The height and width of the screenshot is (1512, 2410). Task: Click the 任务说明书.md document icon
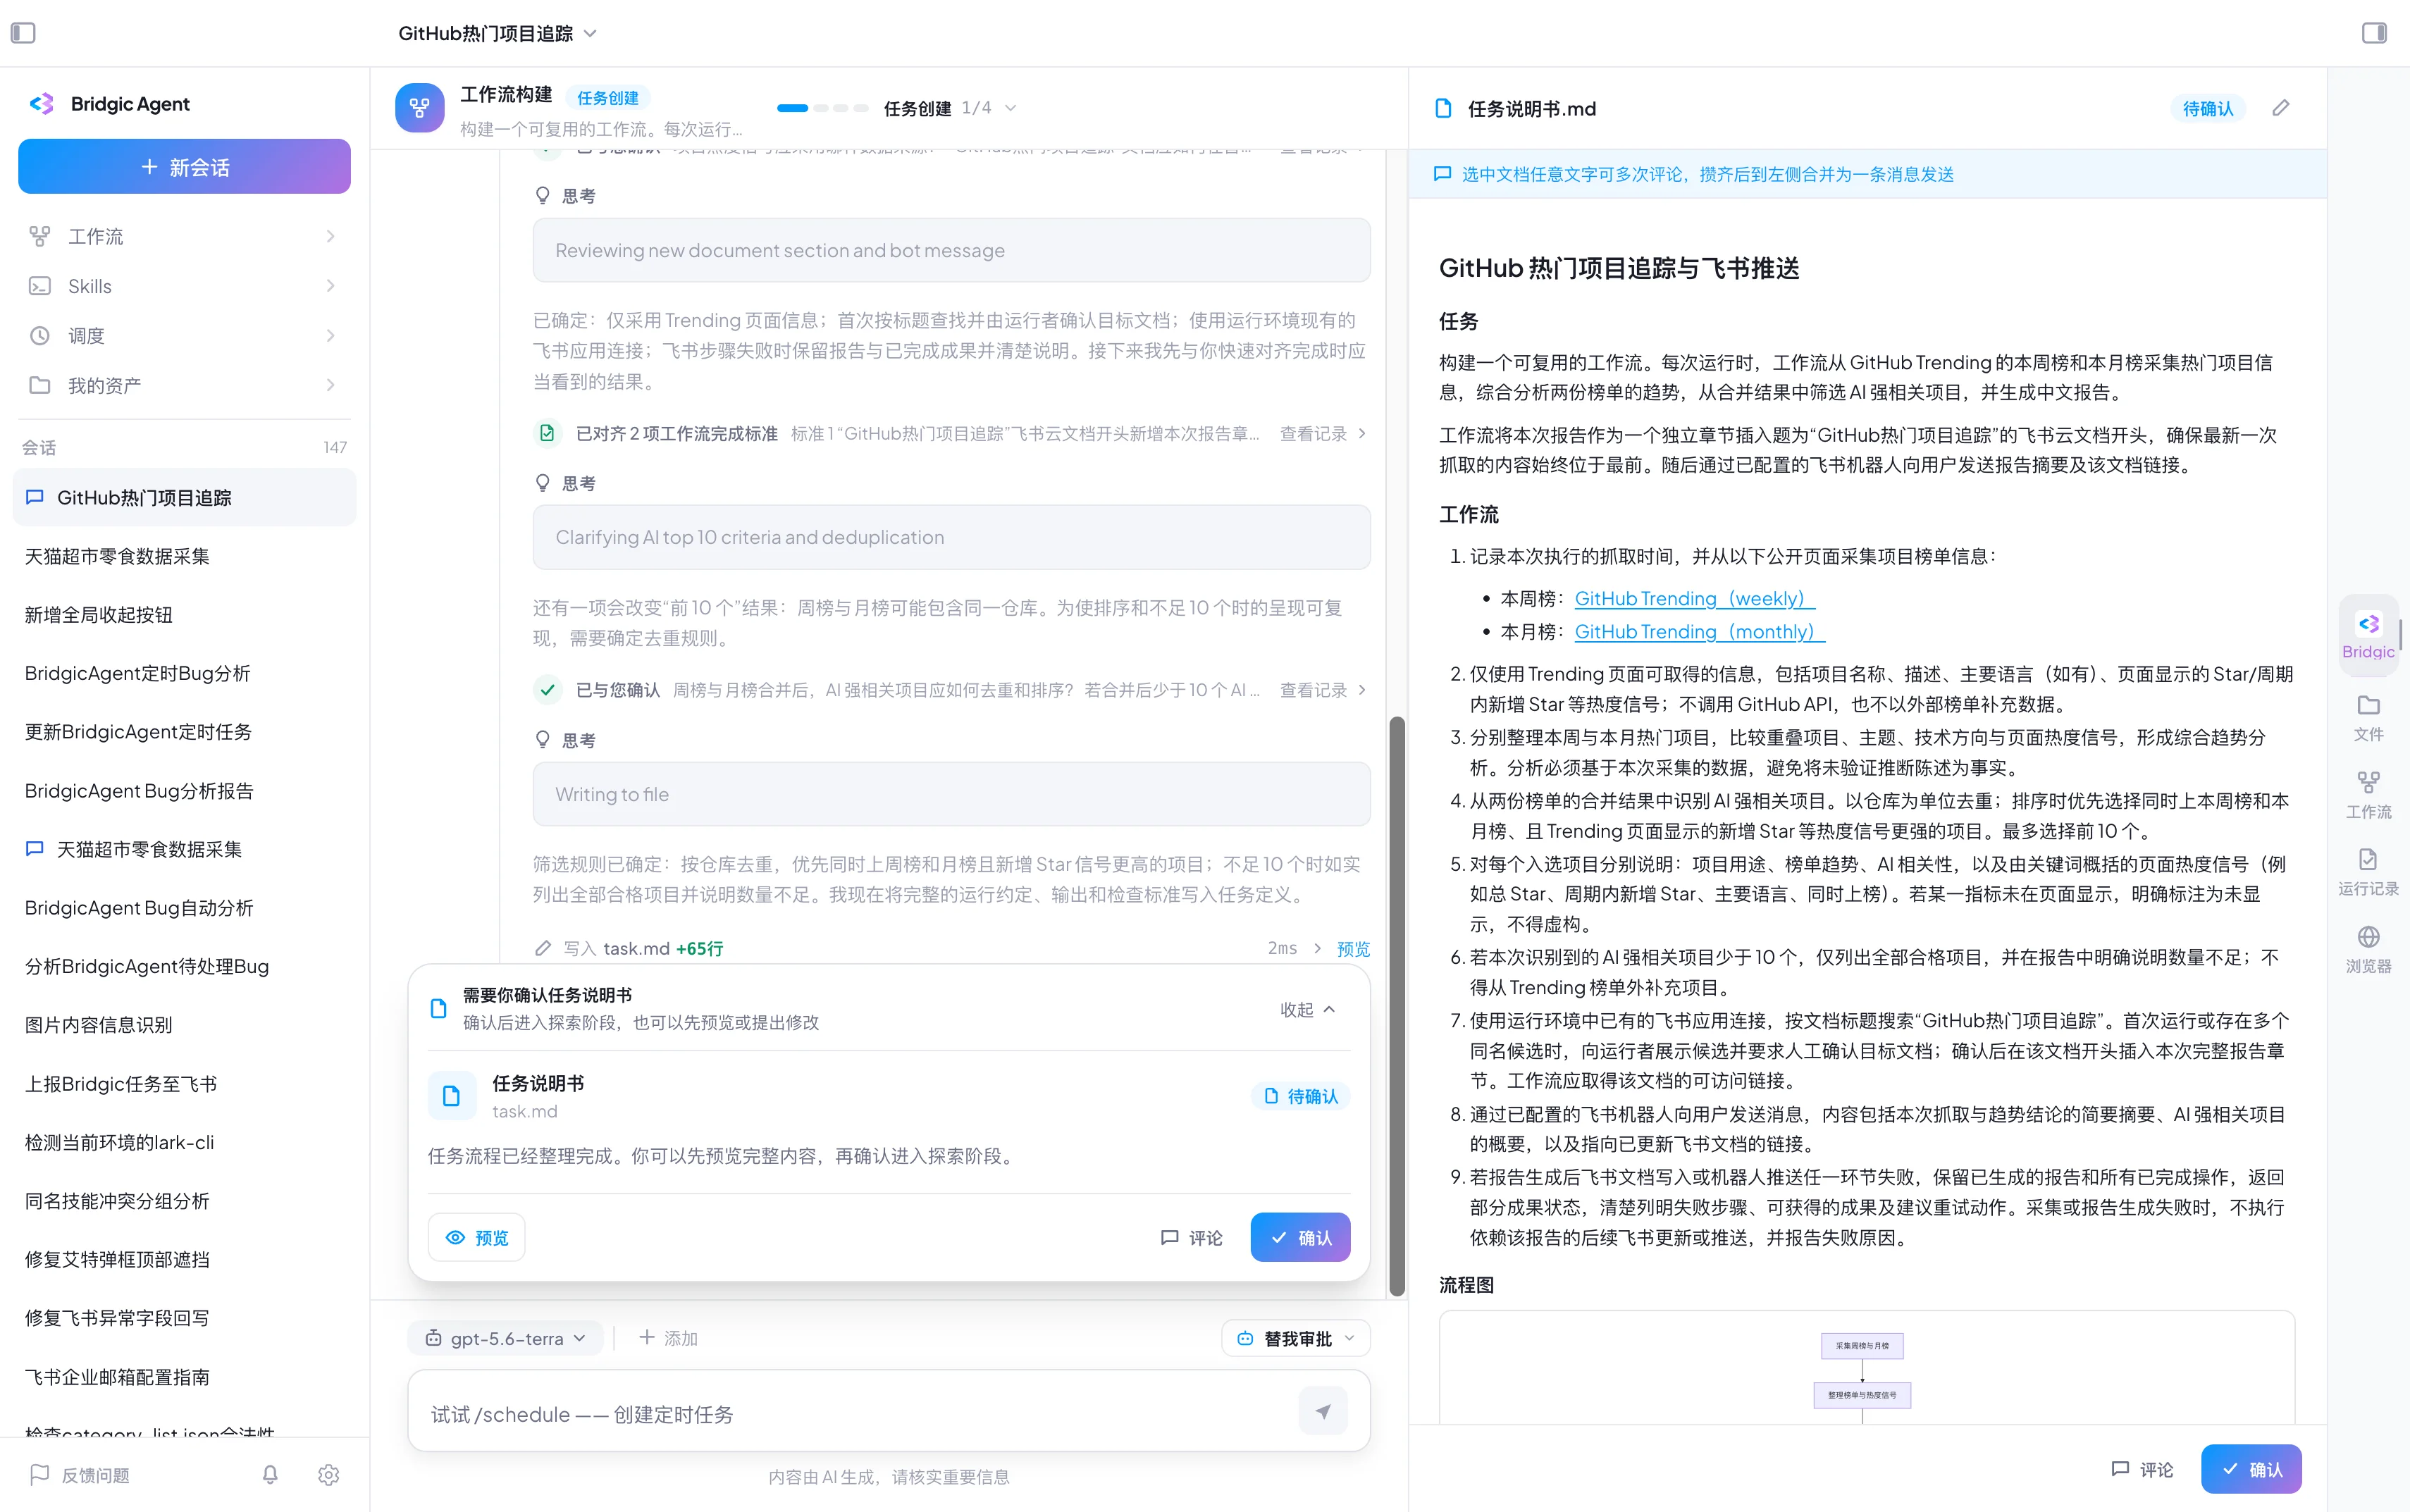click(x=1443, y=108)
